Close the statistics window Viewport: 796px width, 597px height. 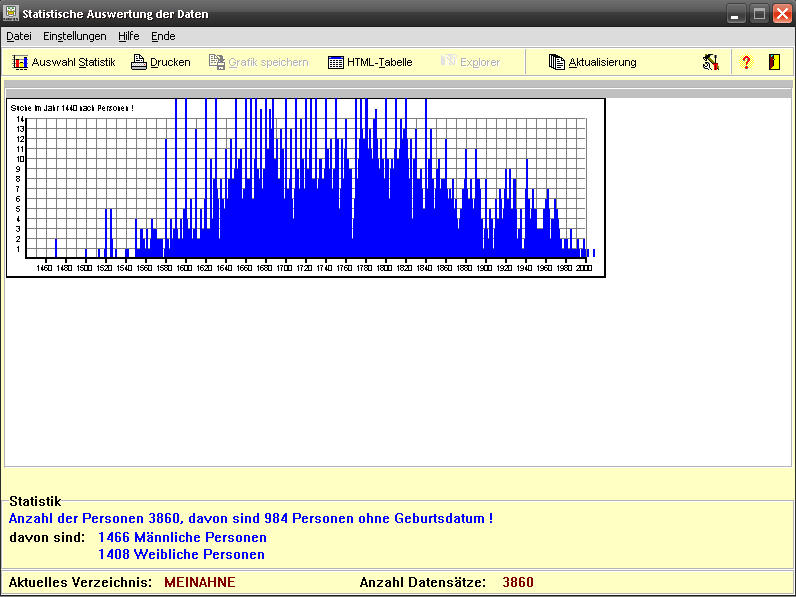click(782, 14)
